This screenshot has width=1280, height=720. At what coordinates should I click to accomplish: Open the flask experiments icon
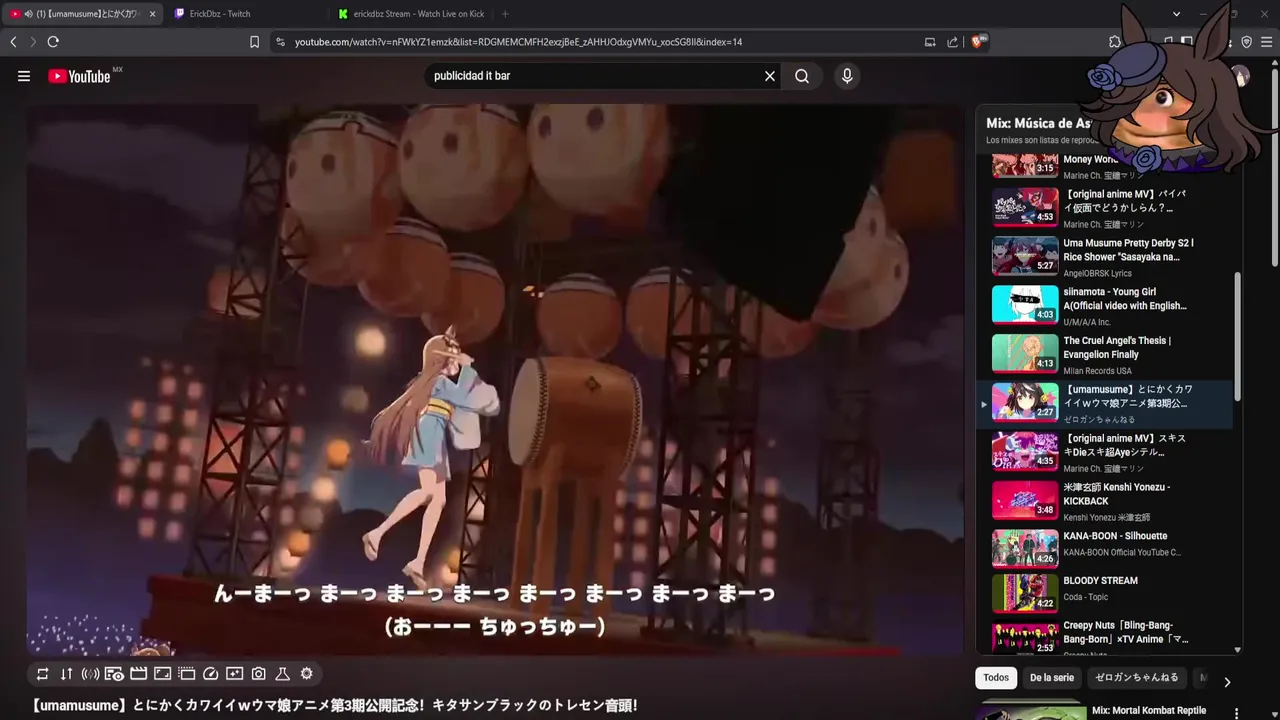pos(282,674)
